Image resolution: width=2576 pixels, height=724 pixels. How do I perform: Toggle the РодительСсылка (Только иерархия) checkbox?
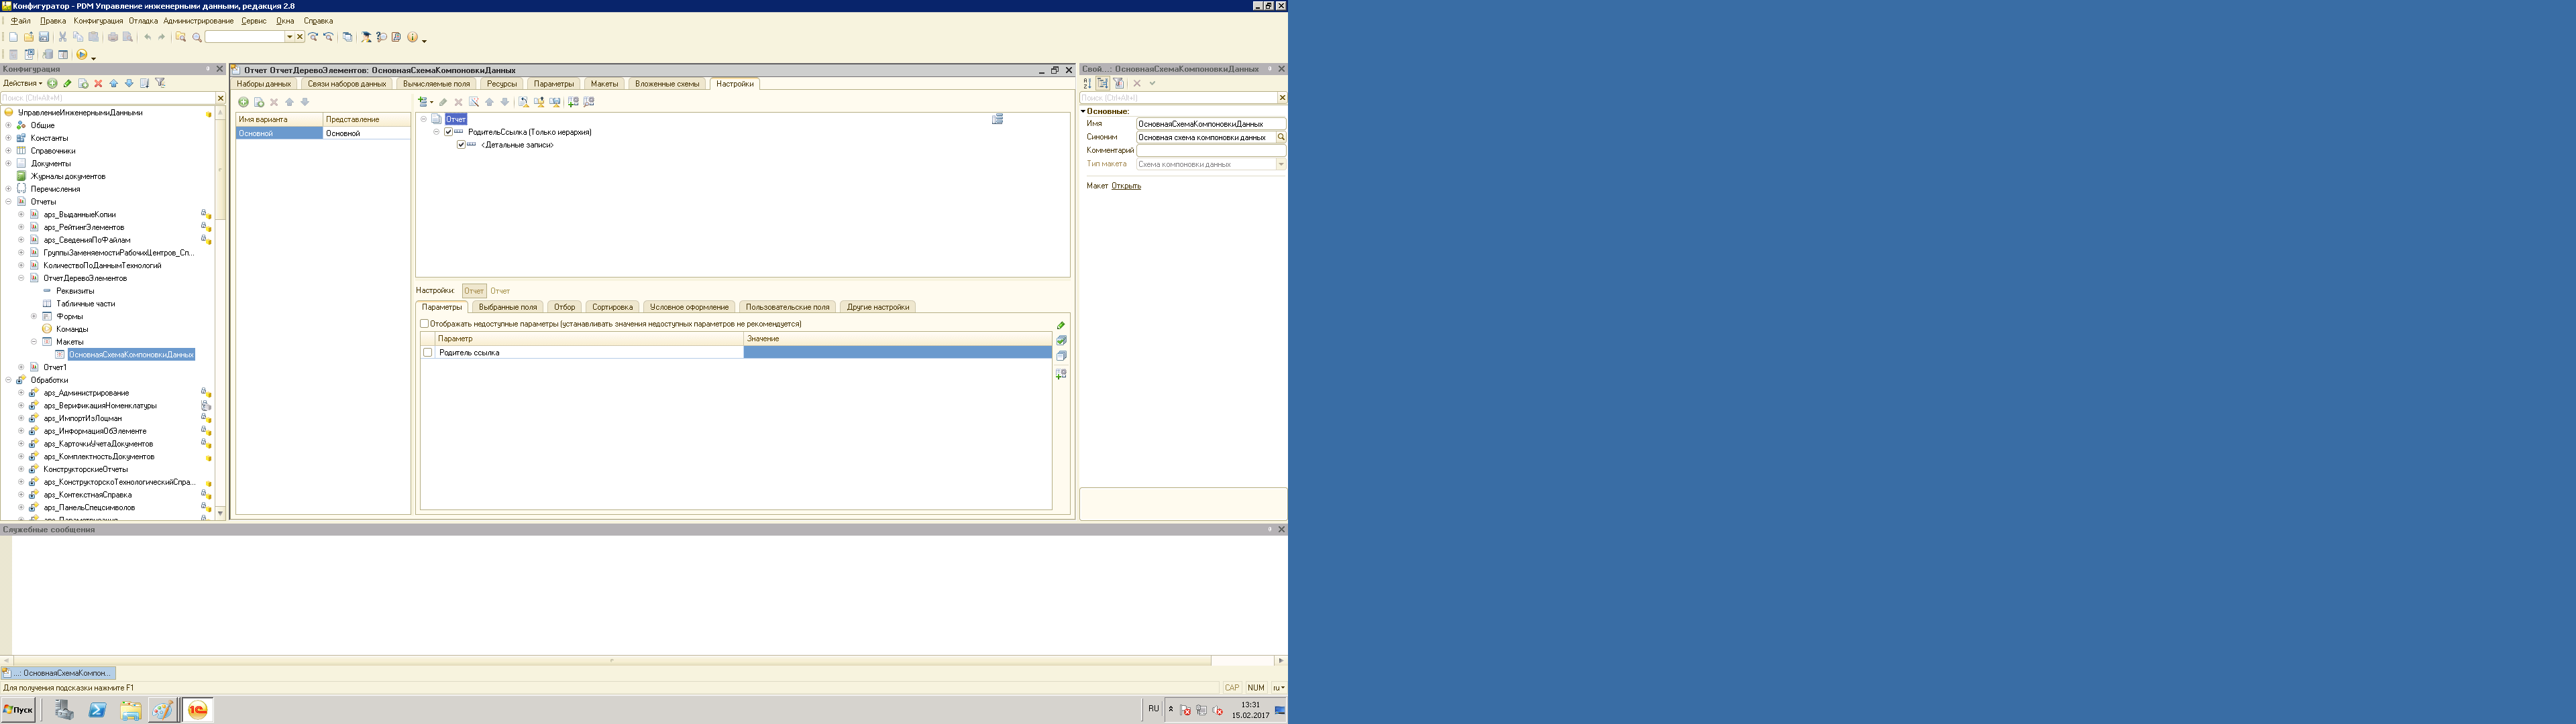[x=449, y=132]
